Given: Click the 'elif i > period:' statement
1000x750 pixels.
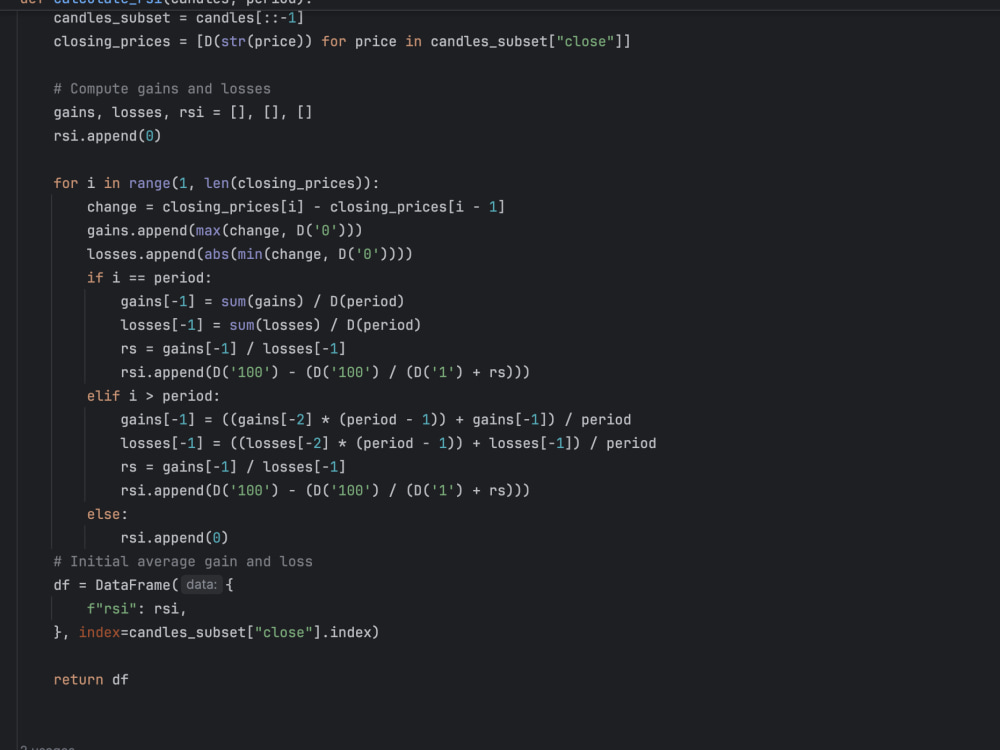Looking at the screenshot, I should pyautogui.click(x=154, y=396).
